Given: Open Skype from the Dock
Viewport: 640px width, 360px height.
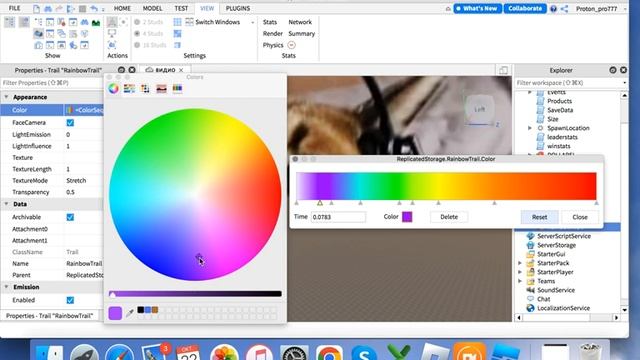Looking at the screenshot, I should click(364, 353).
